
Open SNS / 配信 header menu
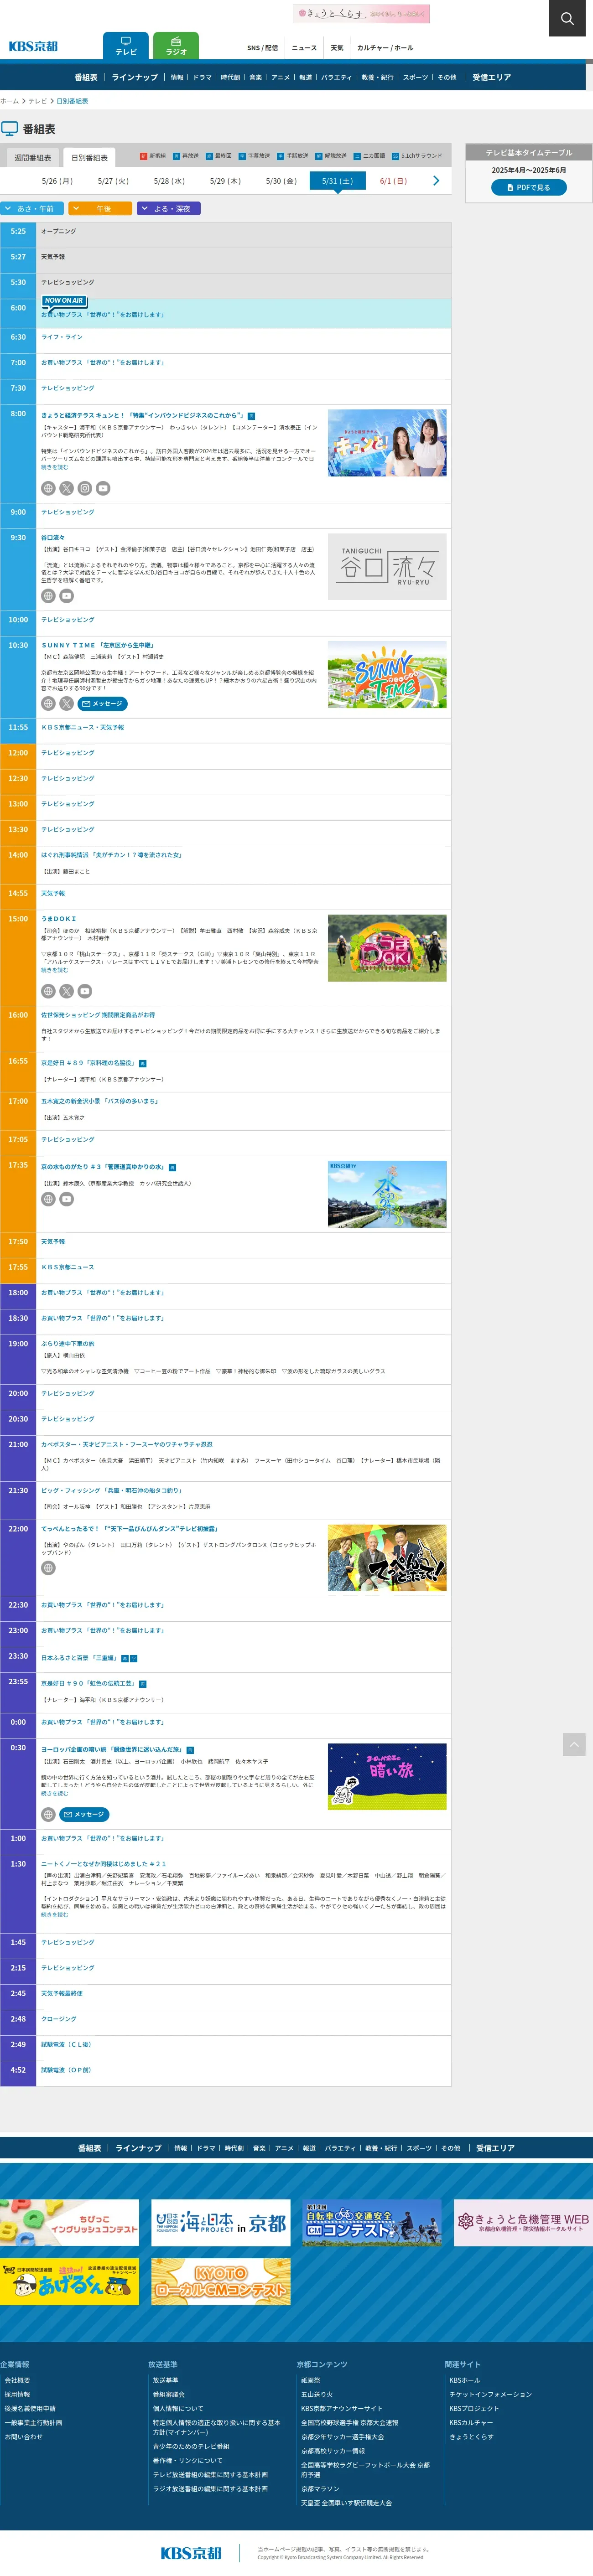point(263,48)
